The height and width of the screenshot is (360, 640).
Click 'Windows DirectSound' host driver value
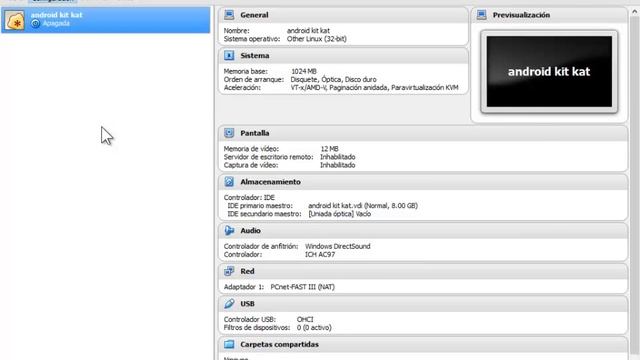338,247
